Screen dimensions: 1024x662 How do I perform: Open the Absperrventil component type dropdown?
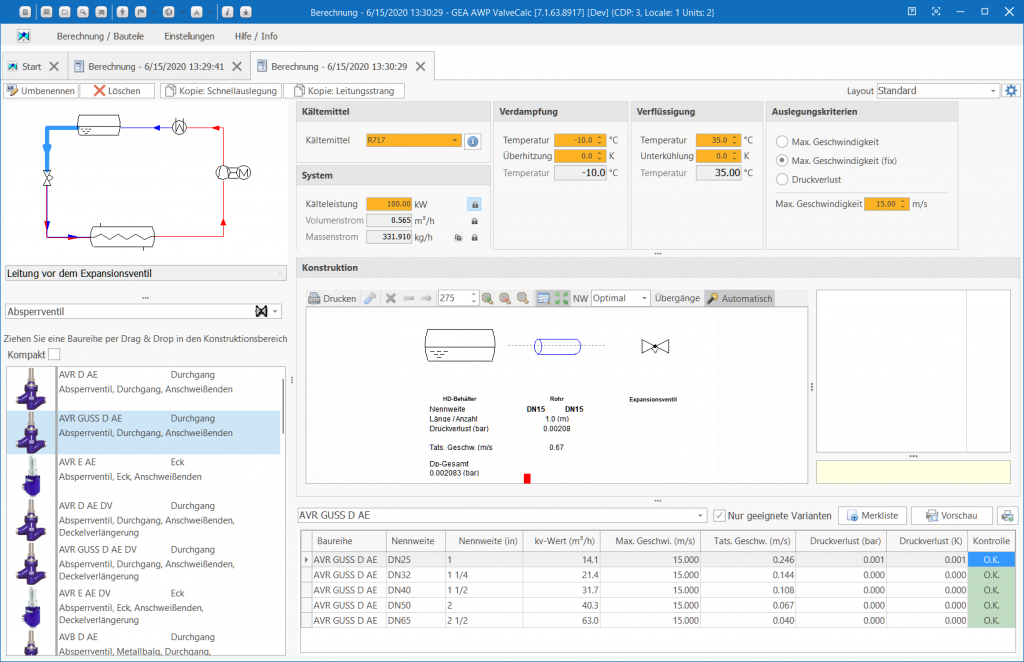point(276,311)
